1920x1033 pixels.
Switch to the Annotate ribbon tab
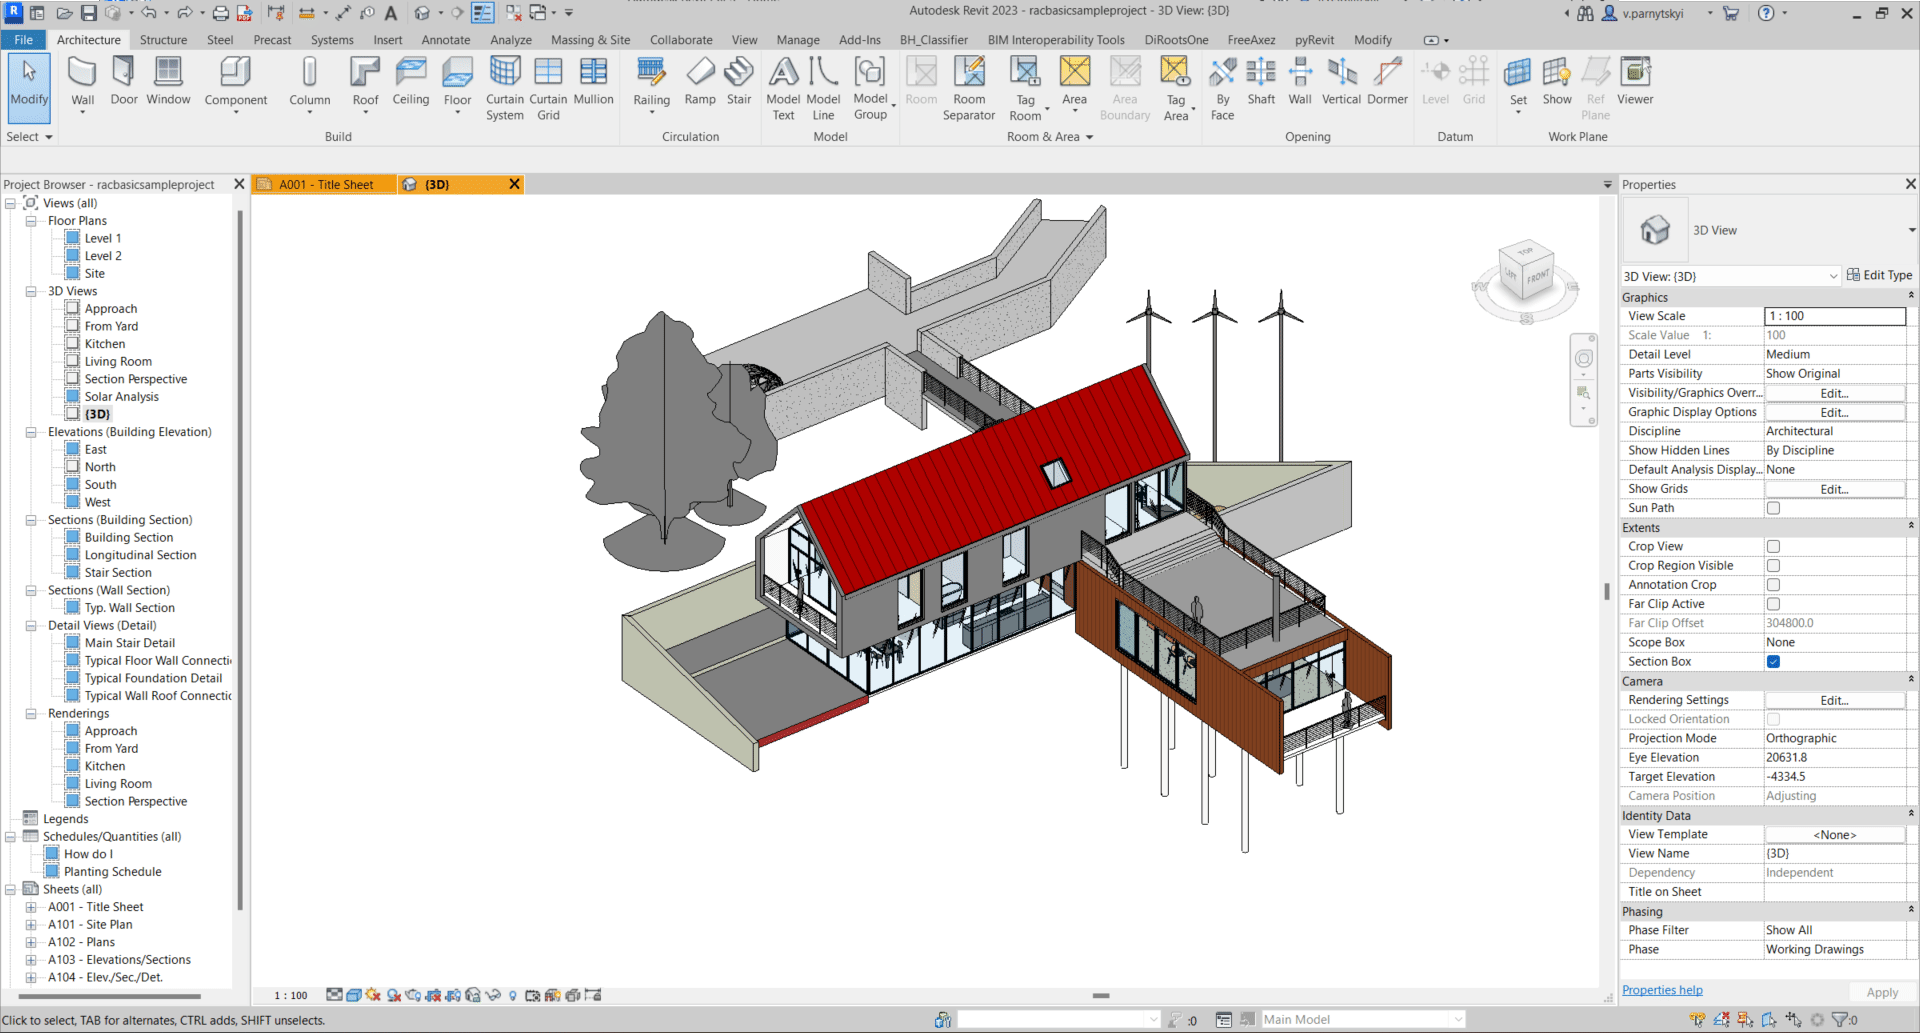pyautogui.click(x=445, y=40)
